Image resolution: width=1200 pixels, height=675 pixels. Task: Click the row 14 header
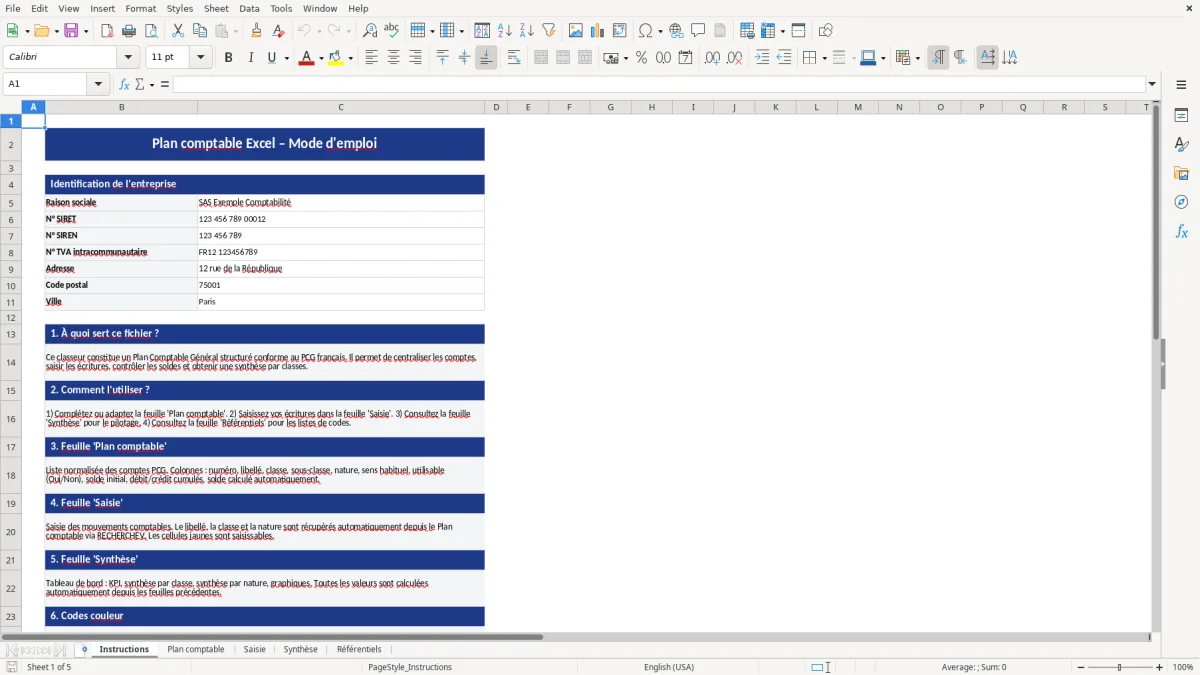point(11,362)
